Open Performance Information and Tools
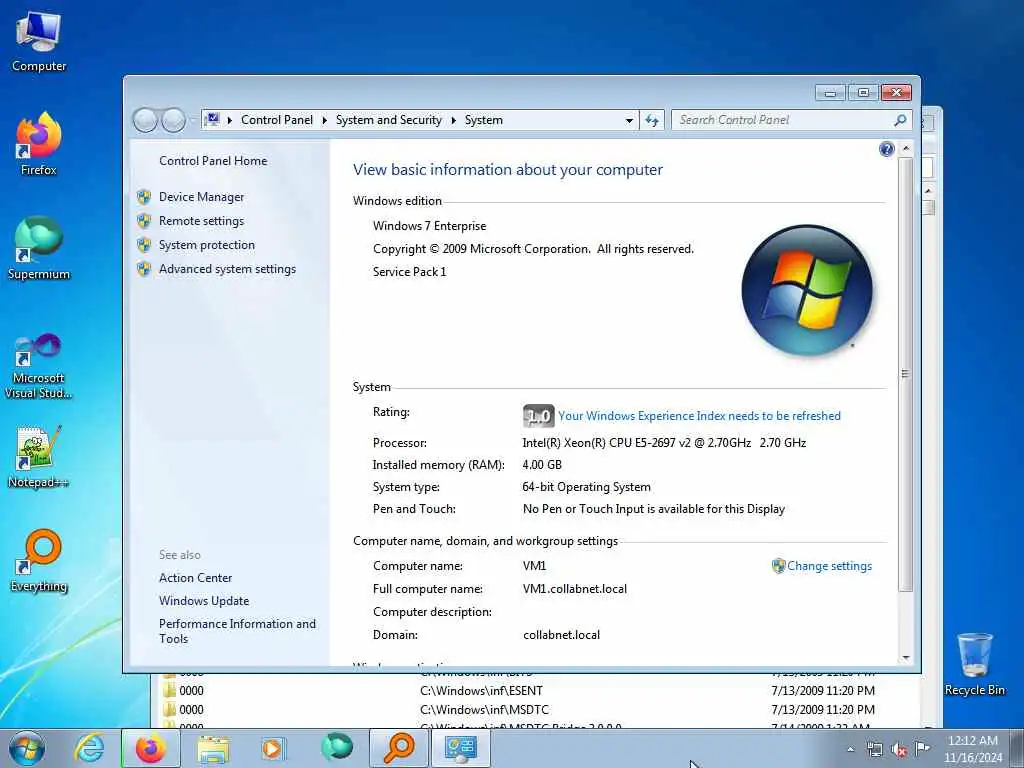The image size is (1024, 768). pyautogui.click(x=237, y=631)
